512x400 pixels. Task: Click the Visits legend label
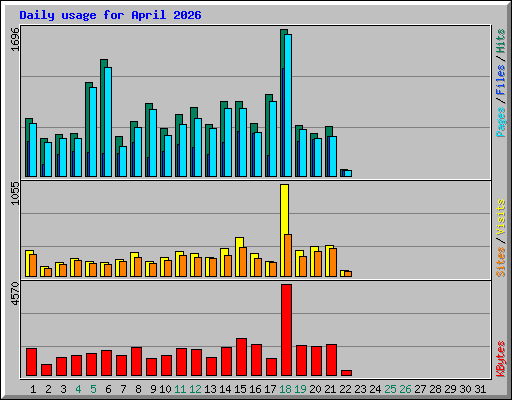501,218
